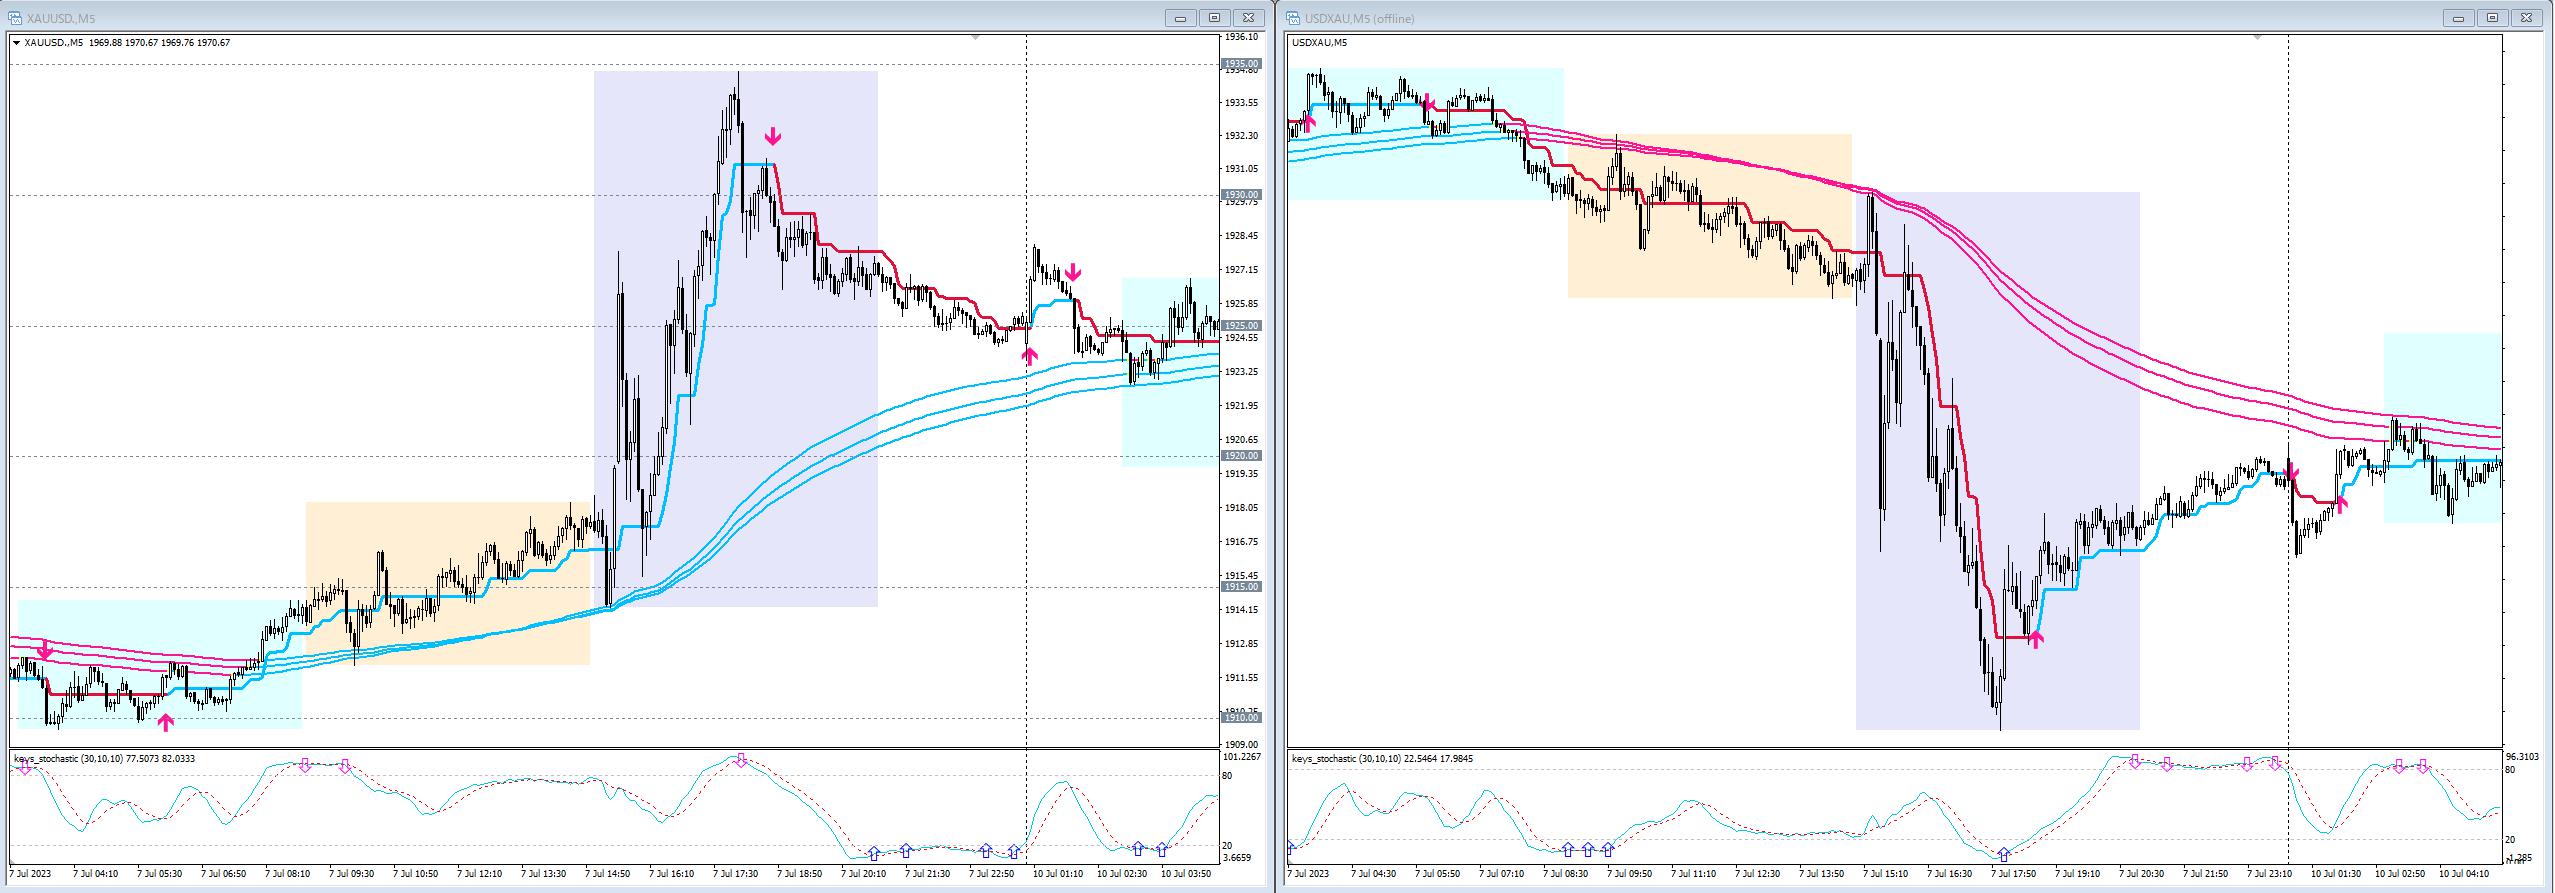Click the chart shift triangle marker in XAUUSD chart
The image size is (2555, 893).
tap(976, 37)
